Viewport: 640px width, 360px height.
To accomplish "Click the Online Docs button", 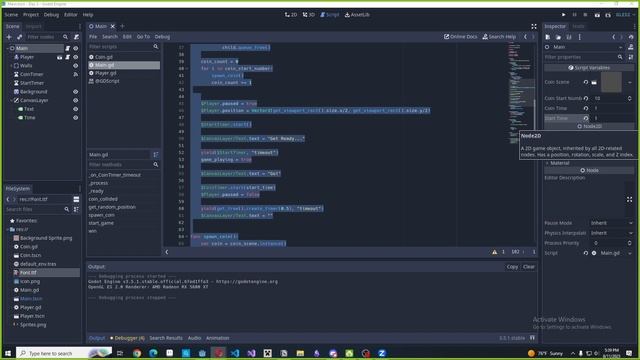I will (x=460, y=37).
